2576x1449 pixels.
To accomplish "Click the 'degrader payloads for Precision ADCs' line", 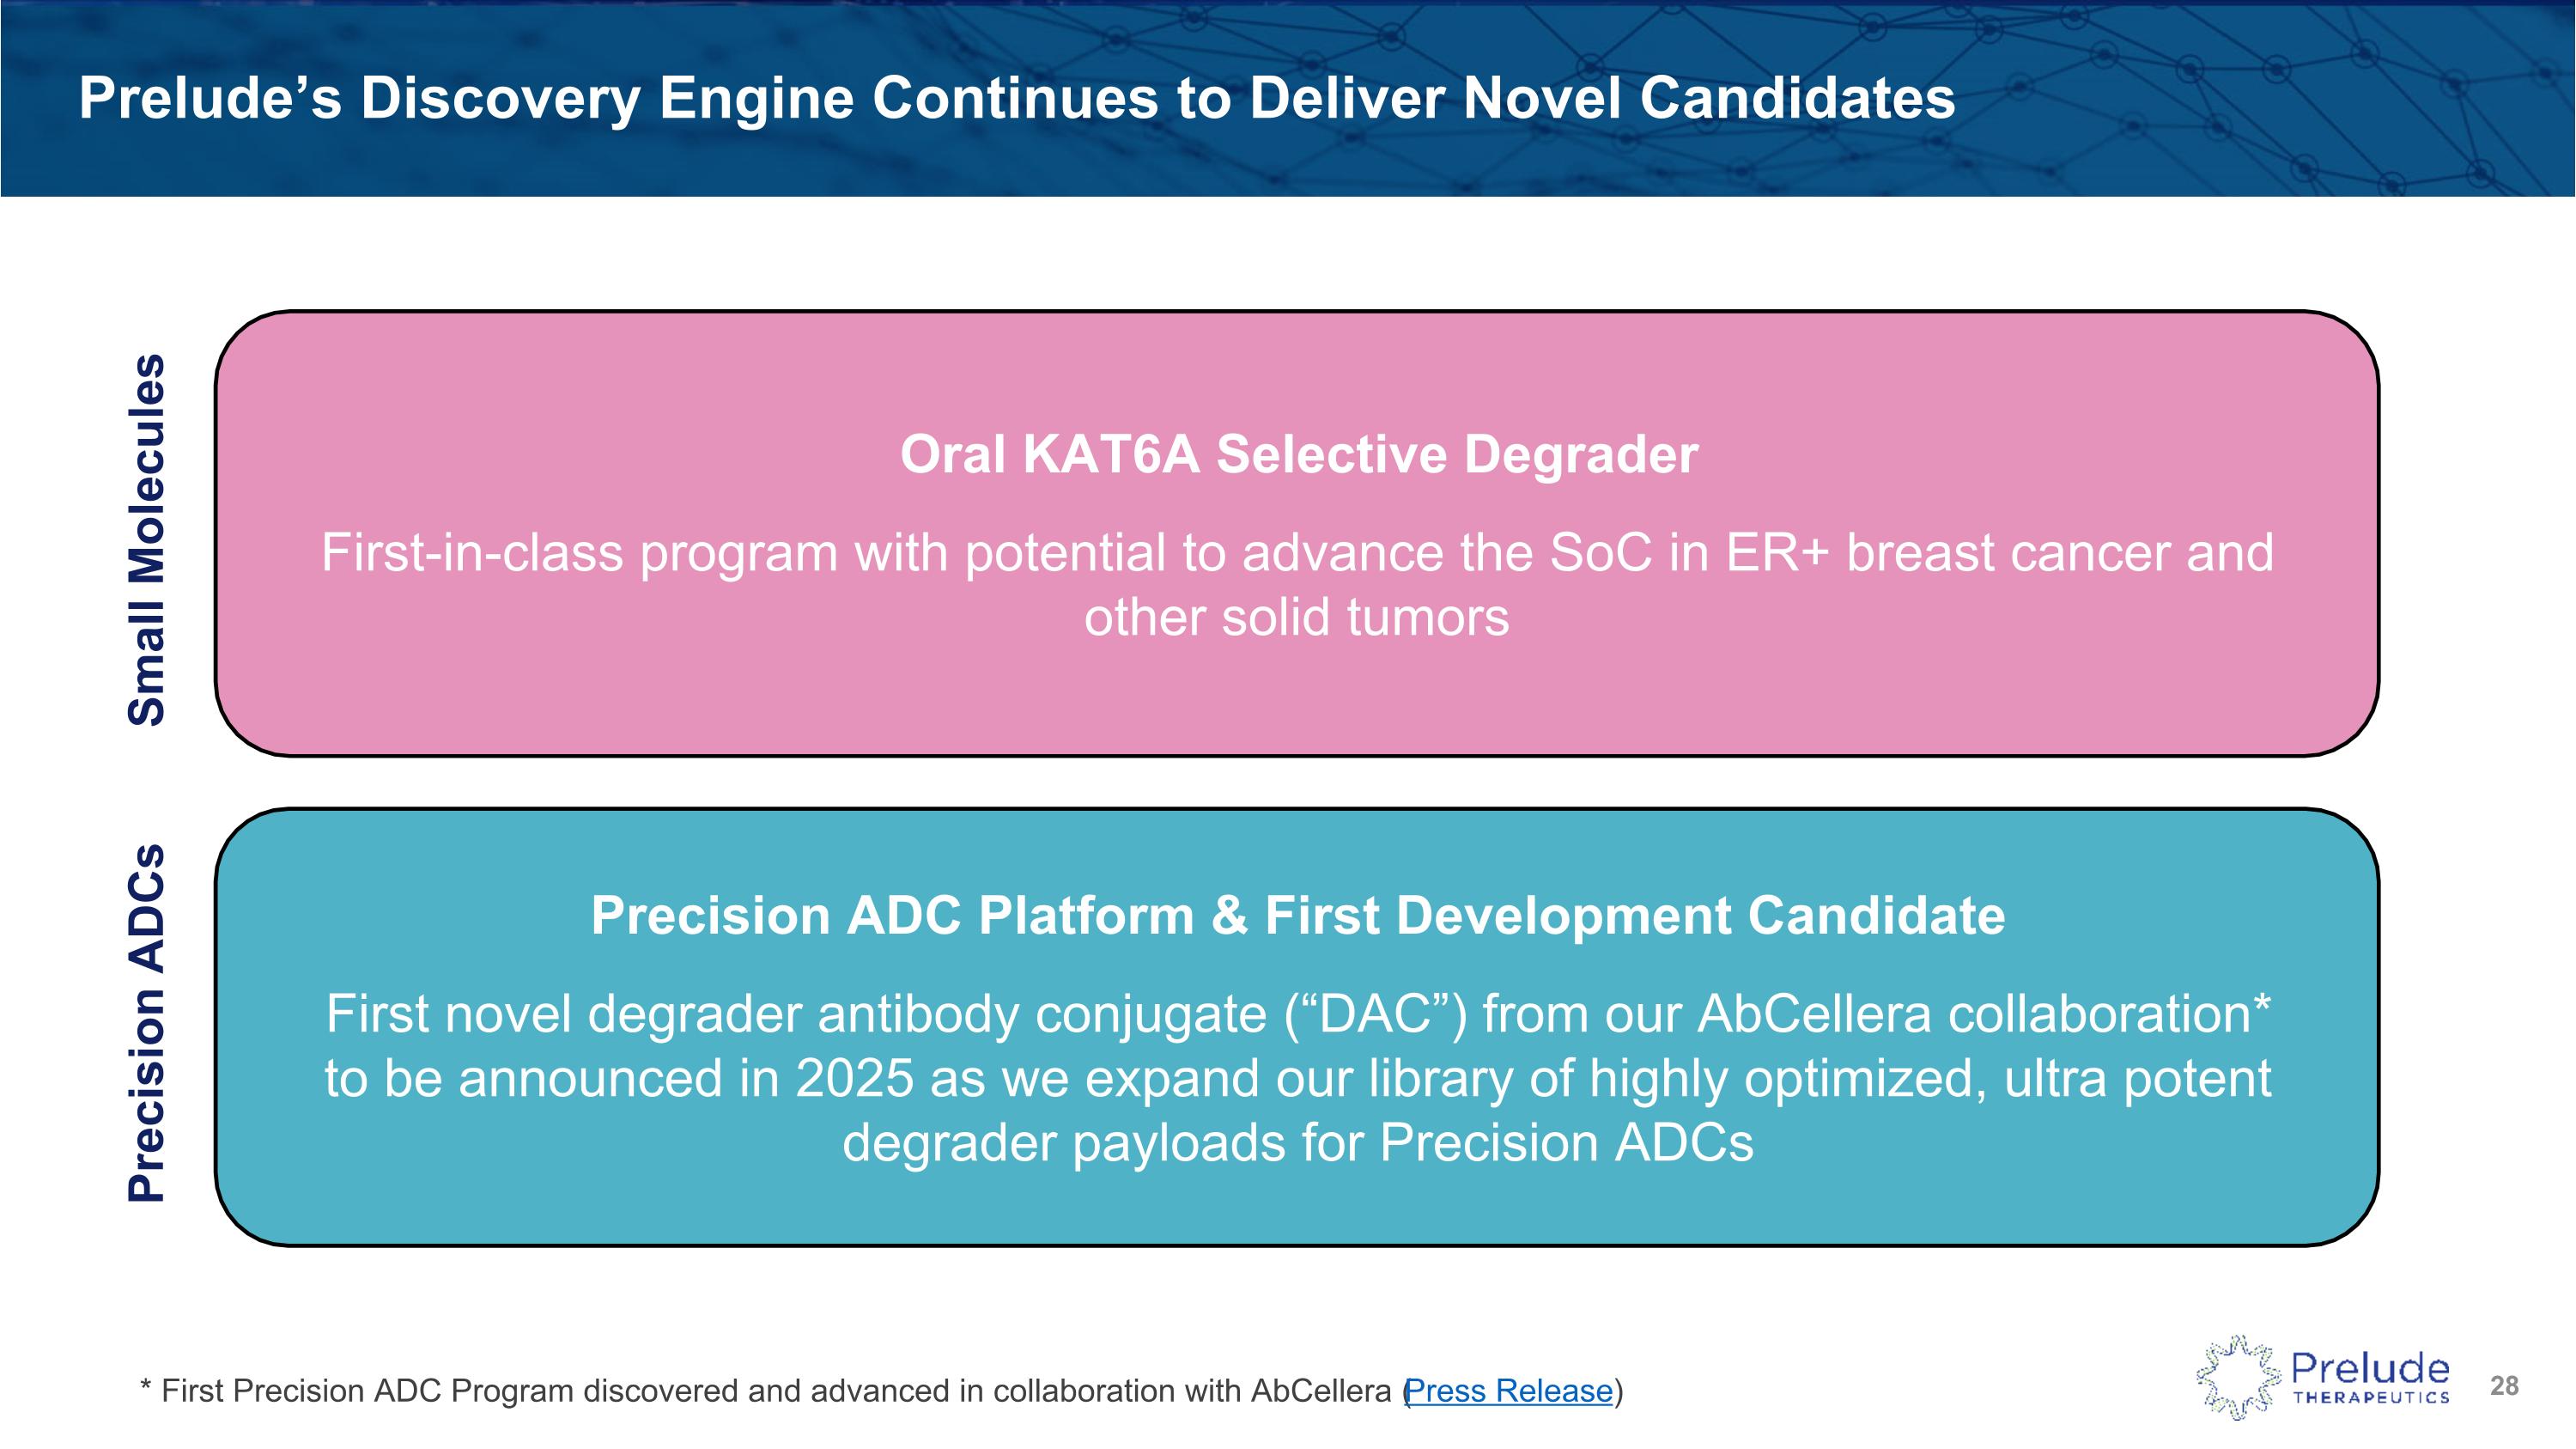I will tap(1297, 1142).
